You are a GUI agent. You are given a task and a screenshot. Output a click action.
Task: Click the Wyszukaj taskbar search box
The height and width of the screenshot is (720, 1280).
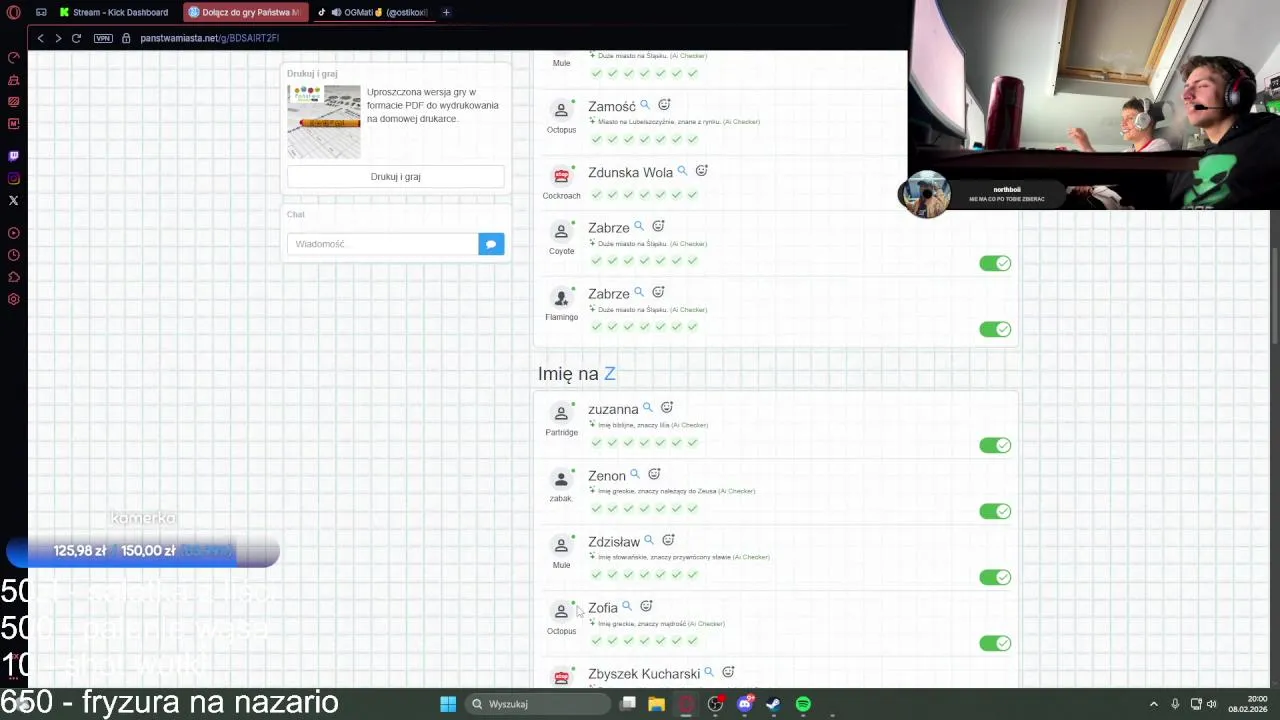pos(539,704)
